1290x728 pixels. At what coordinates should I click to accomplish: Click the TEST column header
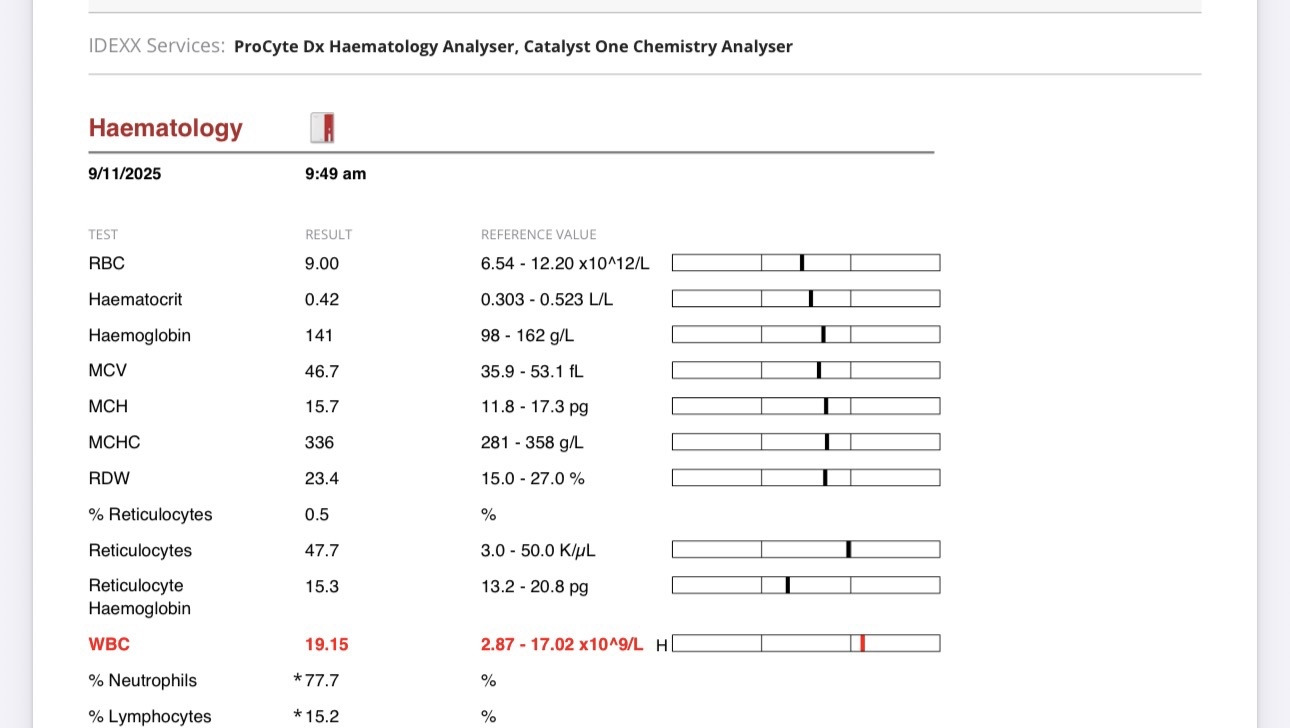pos(103,235)
